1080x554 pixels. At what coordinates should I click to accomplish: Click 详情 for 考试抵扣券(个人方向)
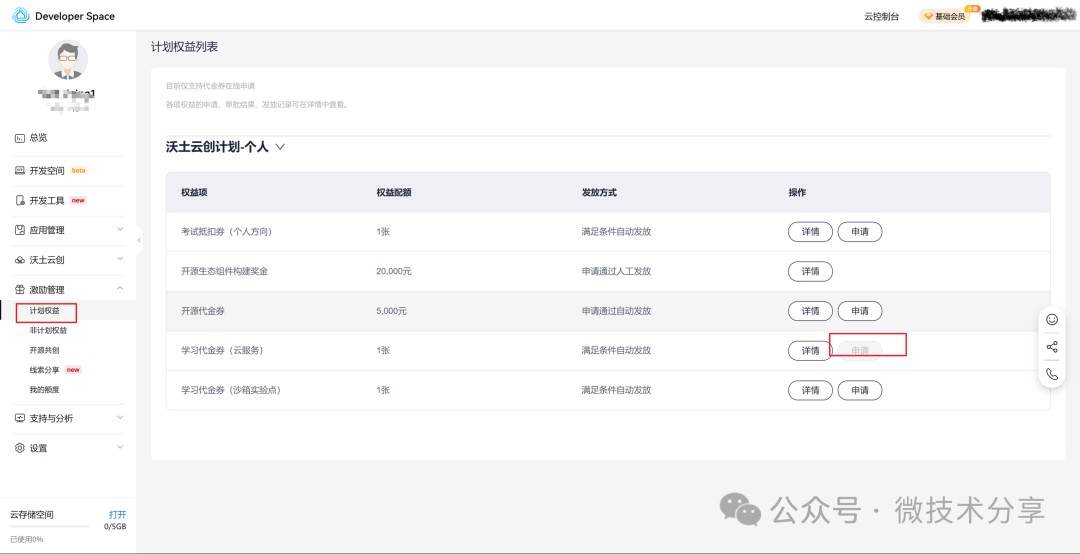pyautogui.click(x=811, y=232)
